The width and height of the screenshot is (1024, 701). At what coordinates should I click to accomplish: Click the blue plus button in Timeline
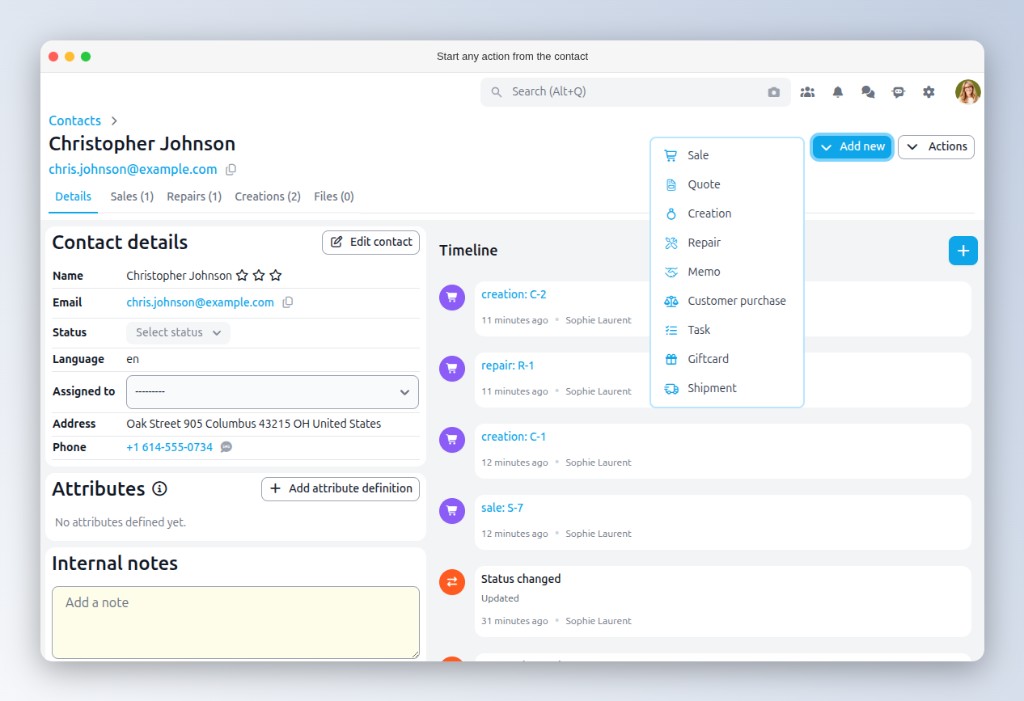click(x=962, y=251)
